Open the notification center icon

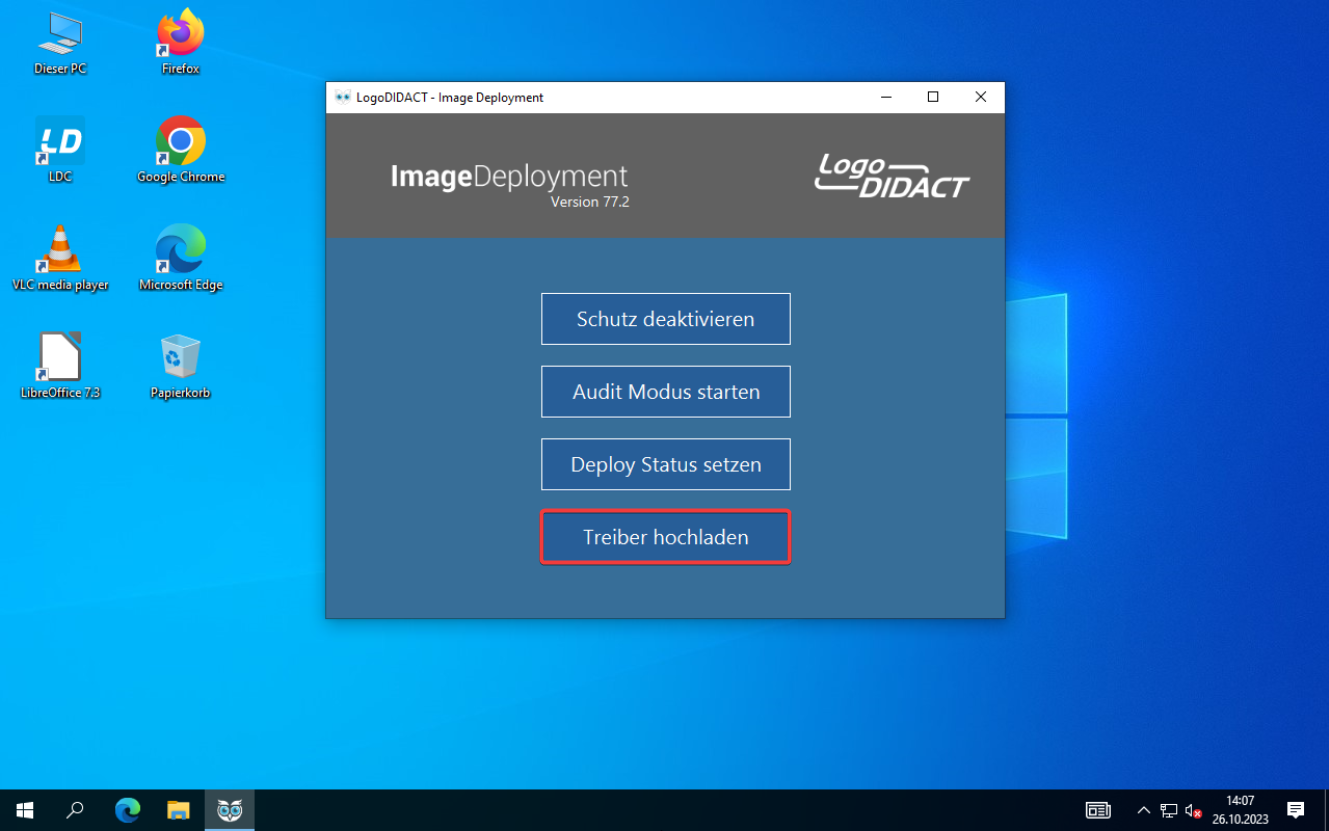coord(1296,810)
